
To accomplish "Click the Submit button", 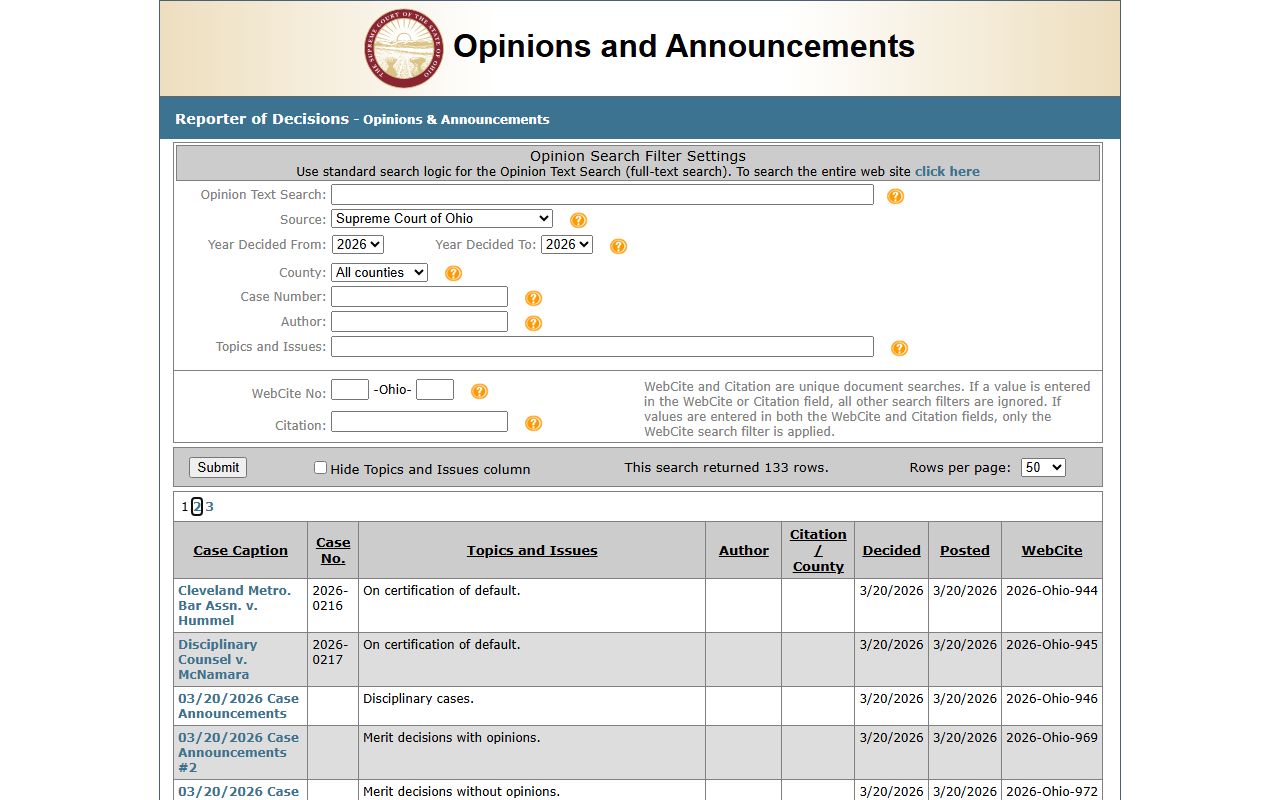I will (x=218, y=467).
